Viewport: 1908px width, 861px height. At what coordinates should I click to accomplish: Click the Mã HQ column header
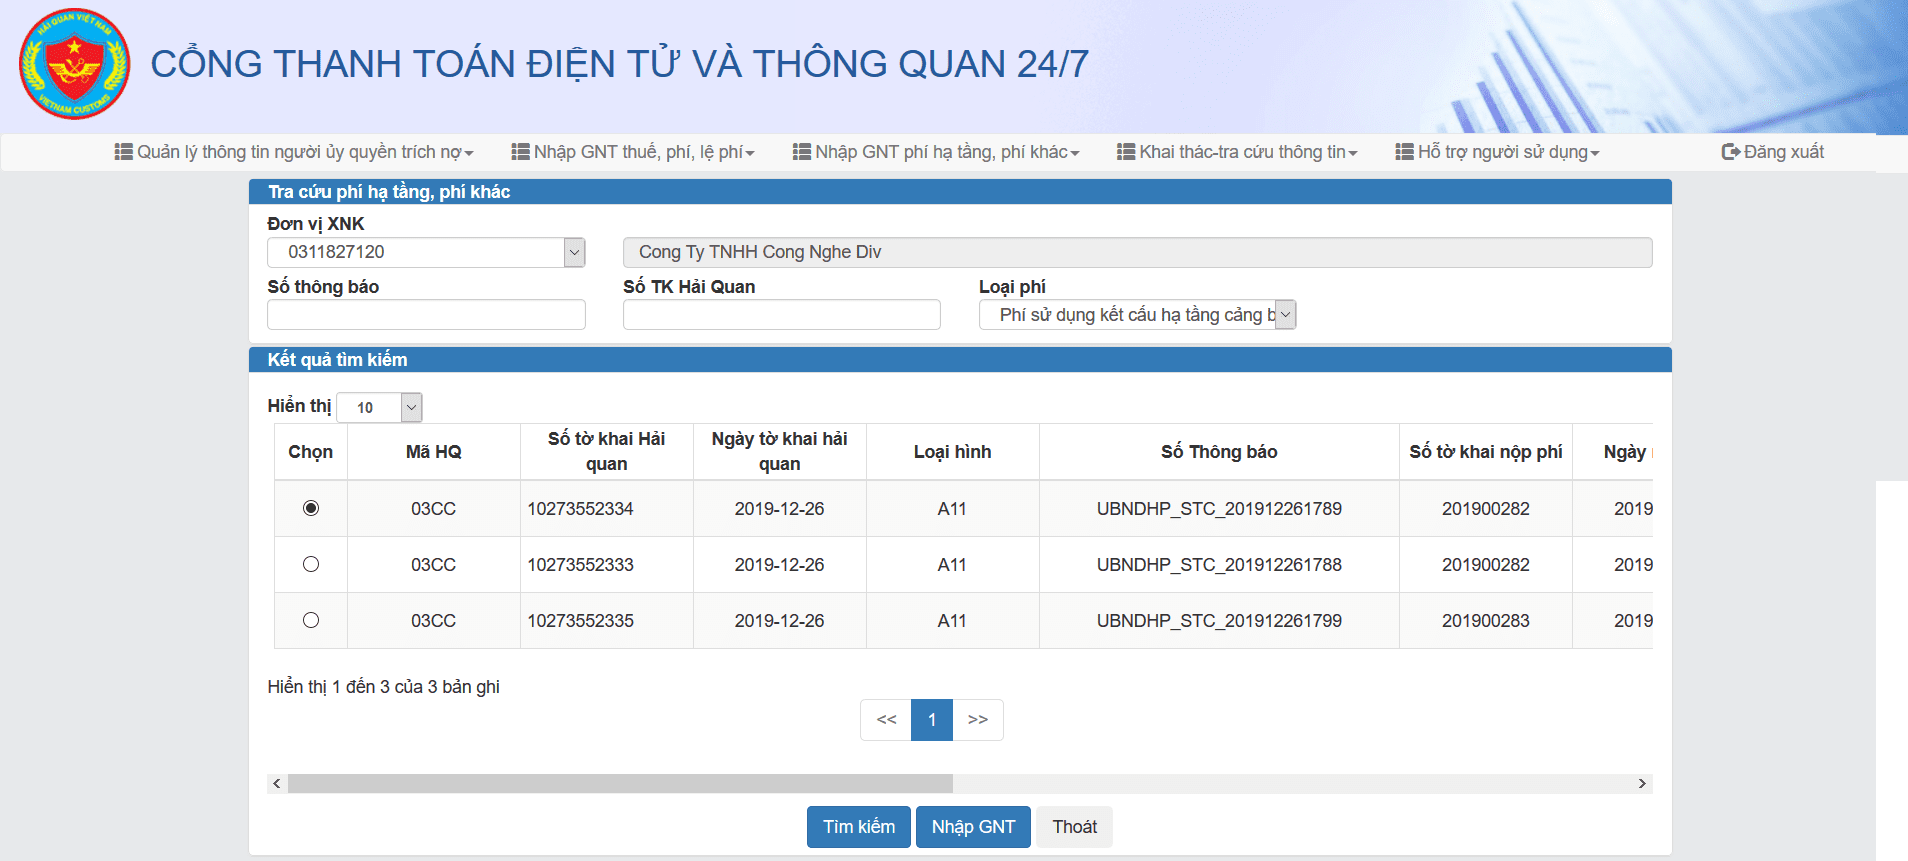tap(434, 452)
